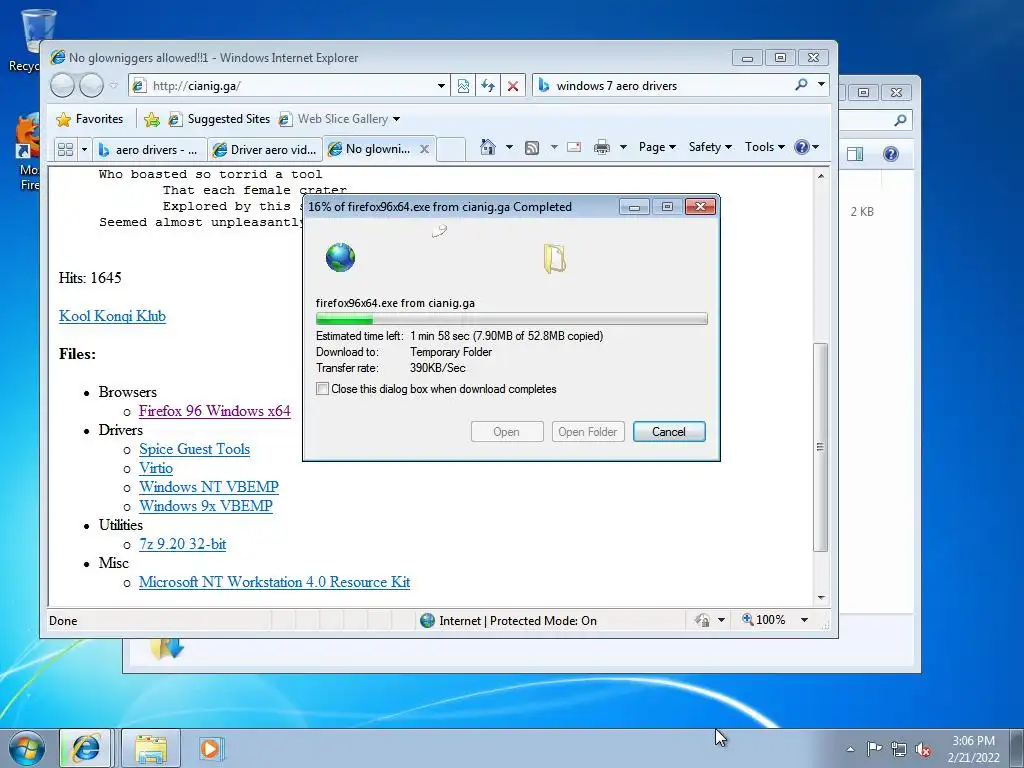Image resolution: width=1024 pixels, height=768 pixels.
Task: Click the RSS Feeds icon
Action: [532, 148]
